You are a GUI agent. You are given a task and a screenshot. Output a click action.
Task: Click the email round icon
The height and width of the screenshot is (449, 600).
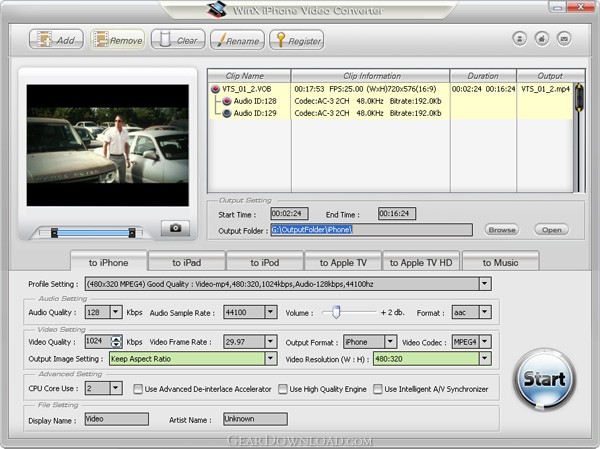click(564, 39)
